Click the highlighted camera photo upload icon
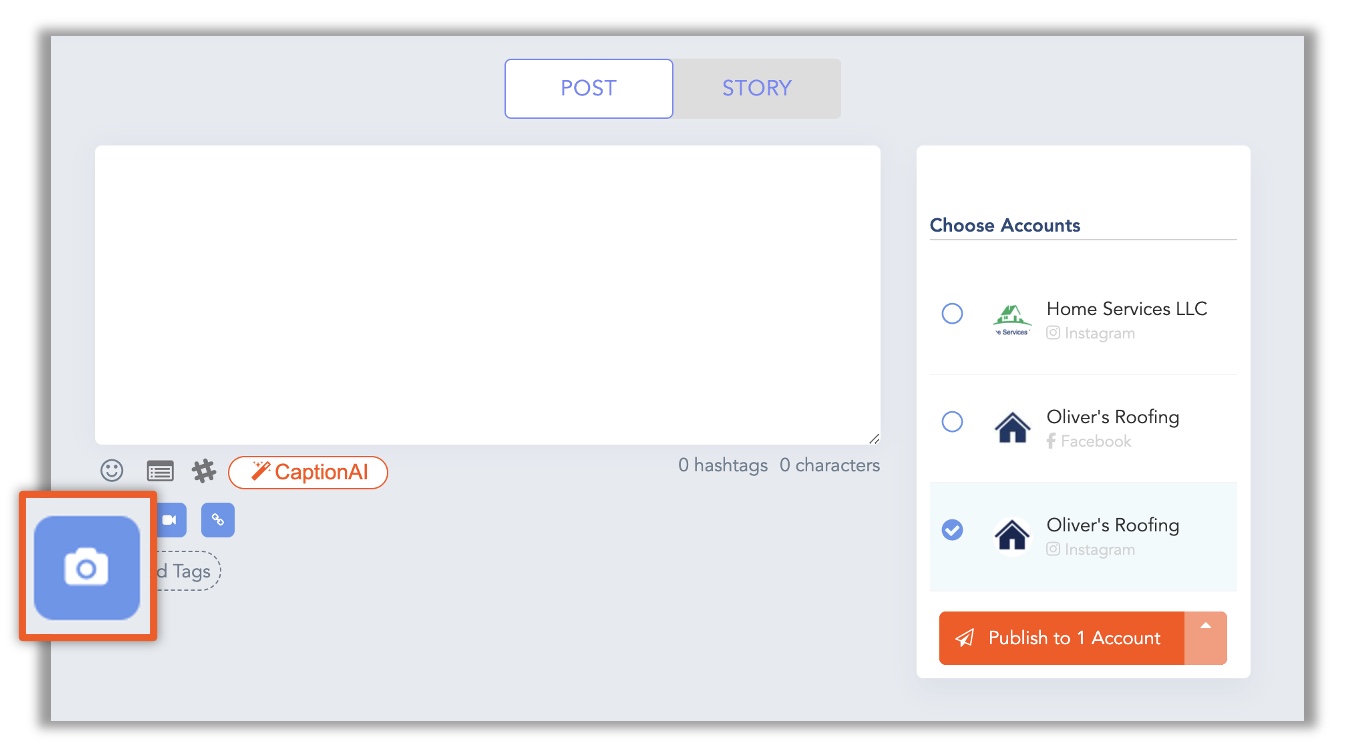 coord(87,568)
